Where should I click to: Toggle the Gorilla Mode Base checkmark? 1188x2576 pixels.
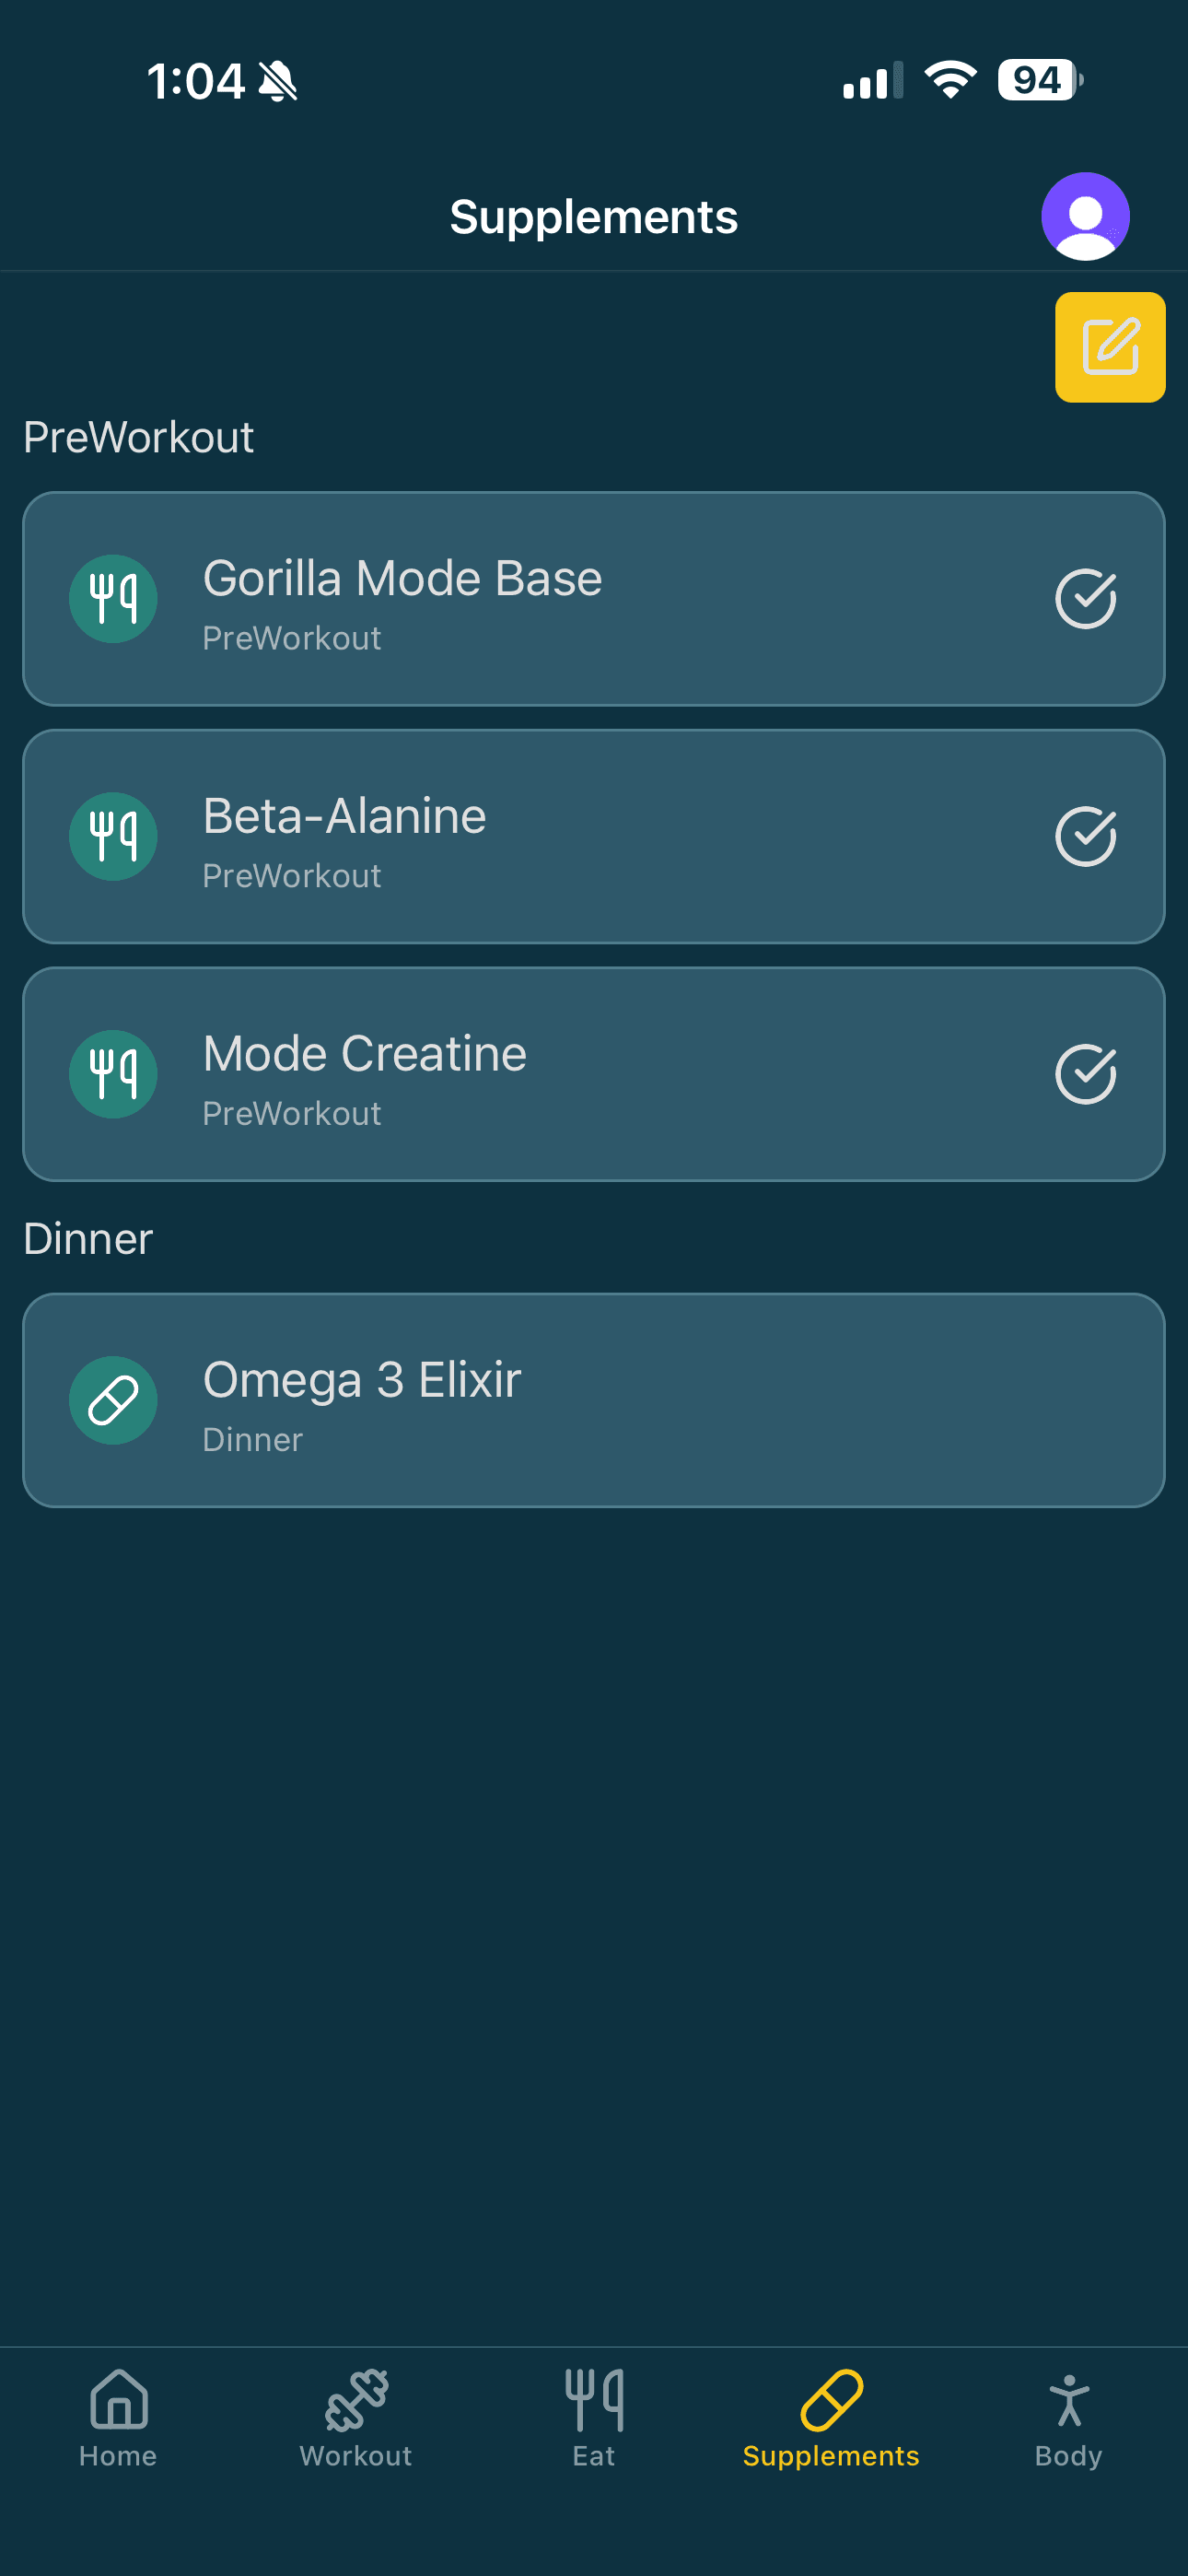point(1085,599)
